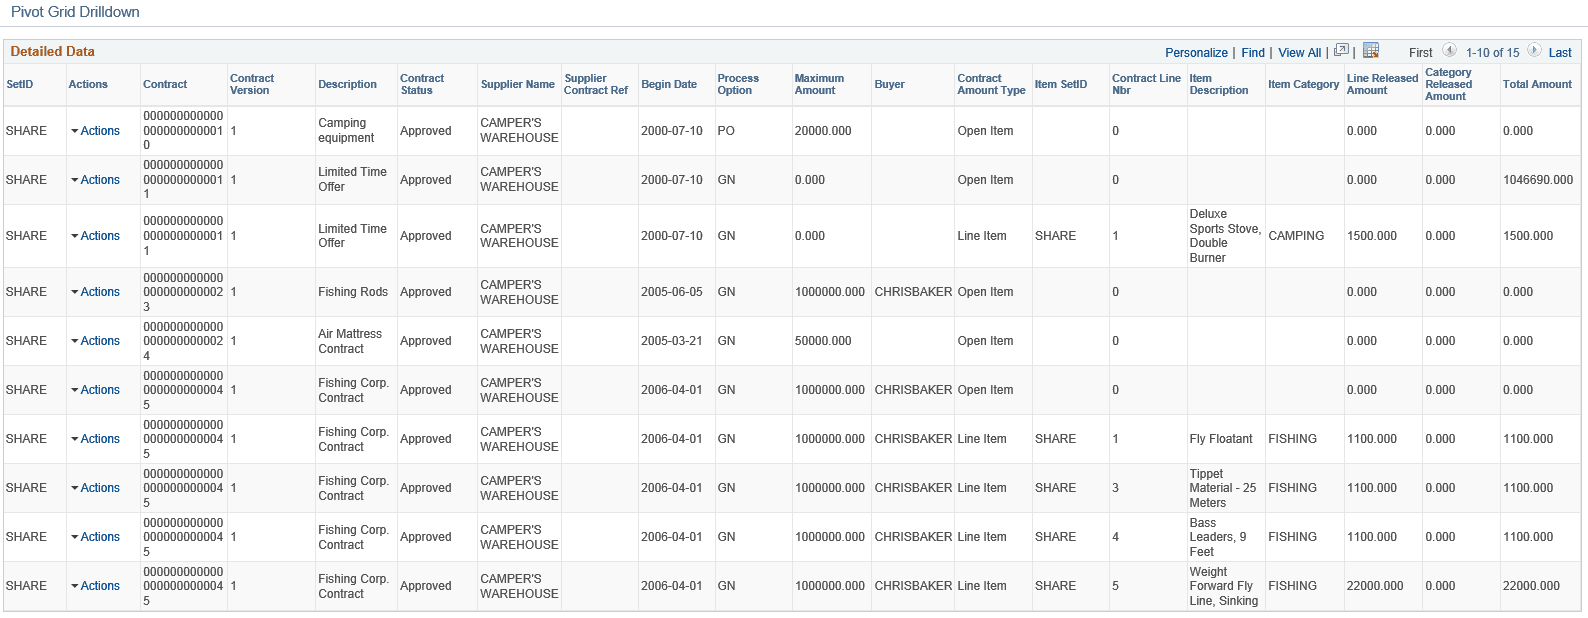This screenshot has width=1588, height=618.
Task: Sort by SetID column header
Action: coord(20,84)
